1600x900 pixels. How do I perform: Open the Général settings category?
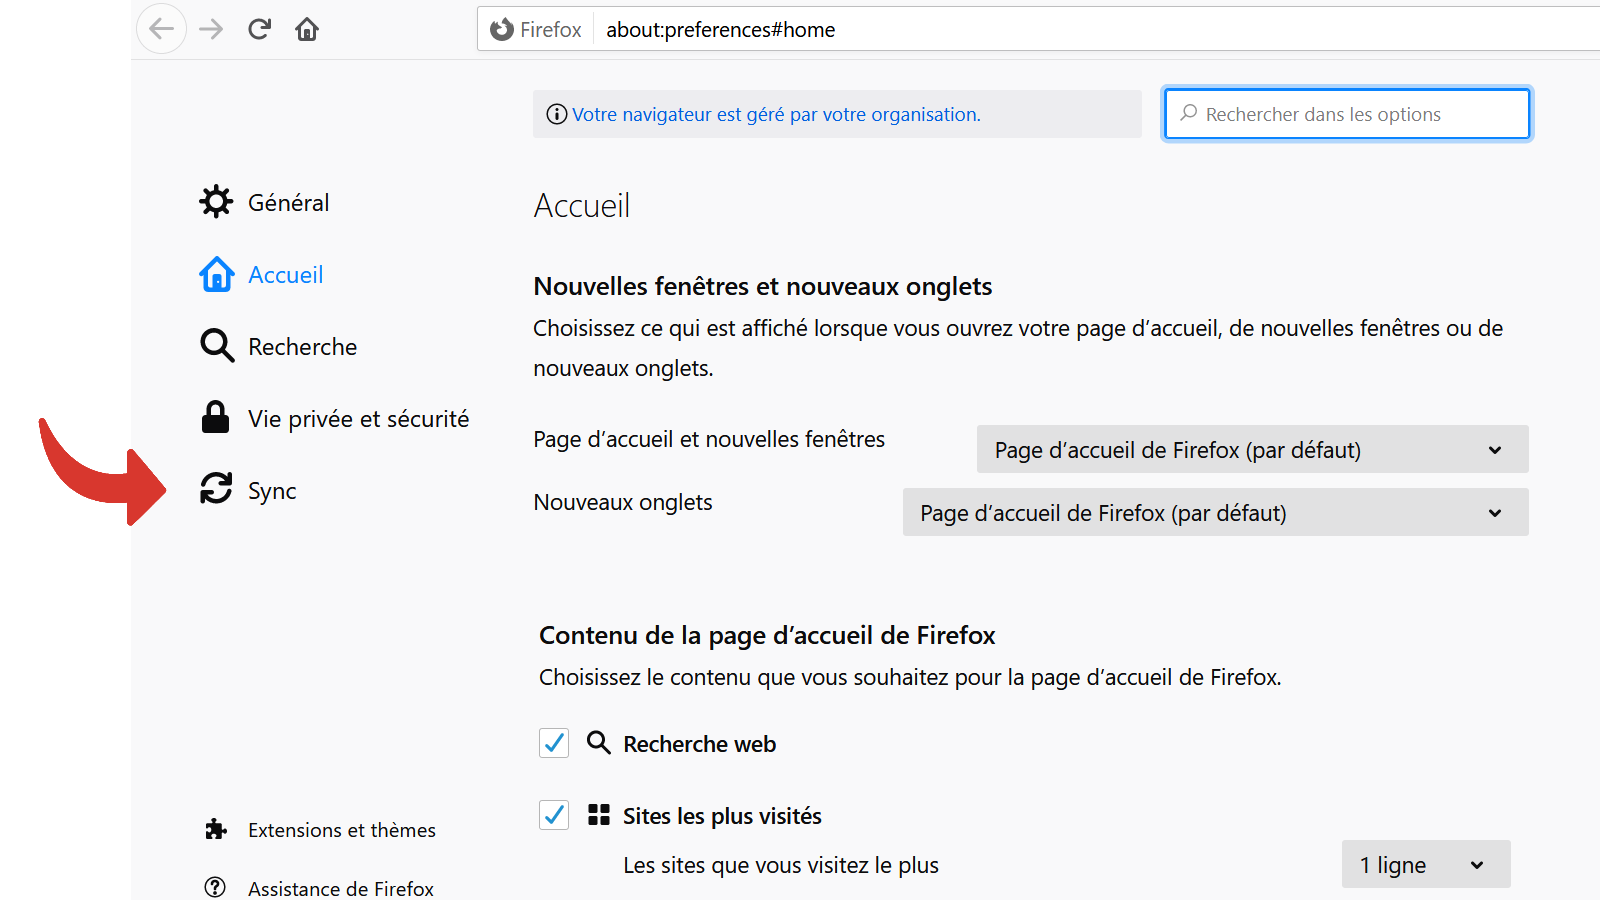point(288,202)
